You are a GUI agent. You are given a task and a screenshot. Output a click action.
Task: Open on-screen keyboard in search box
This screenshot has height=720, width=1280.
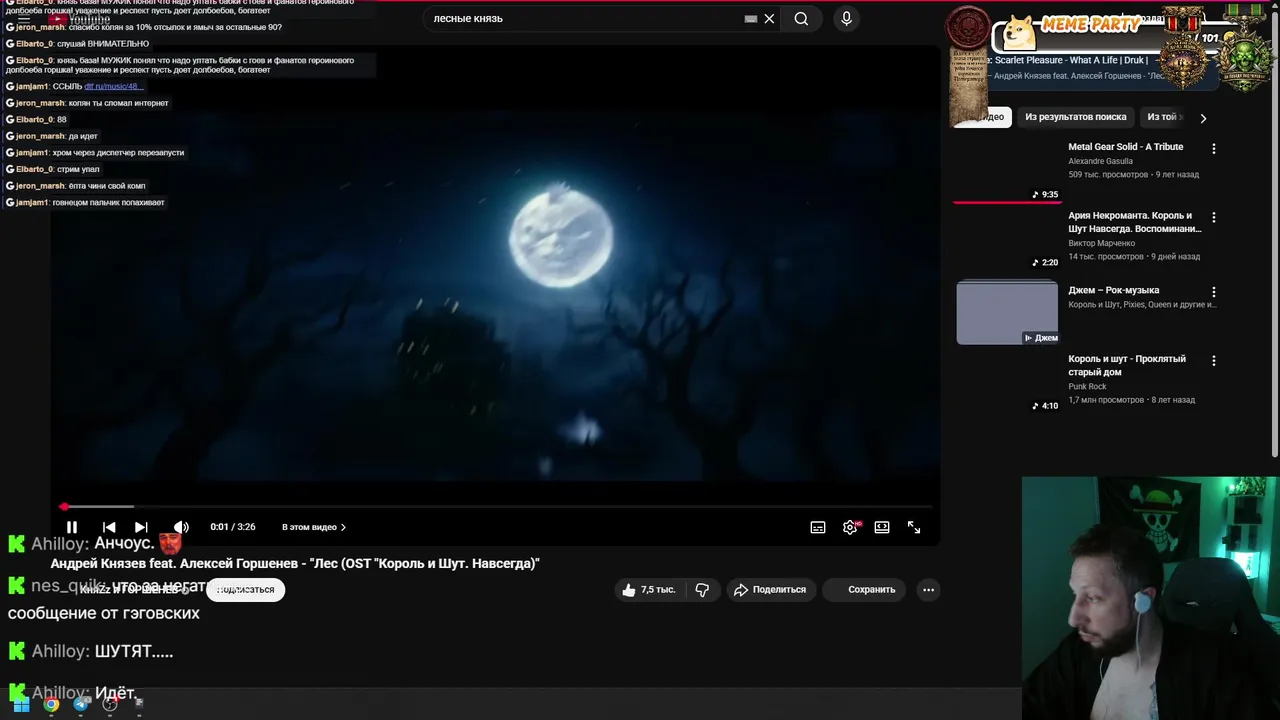[751, 18]
